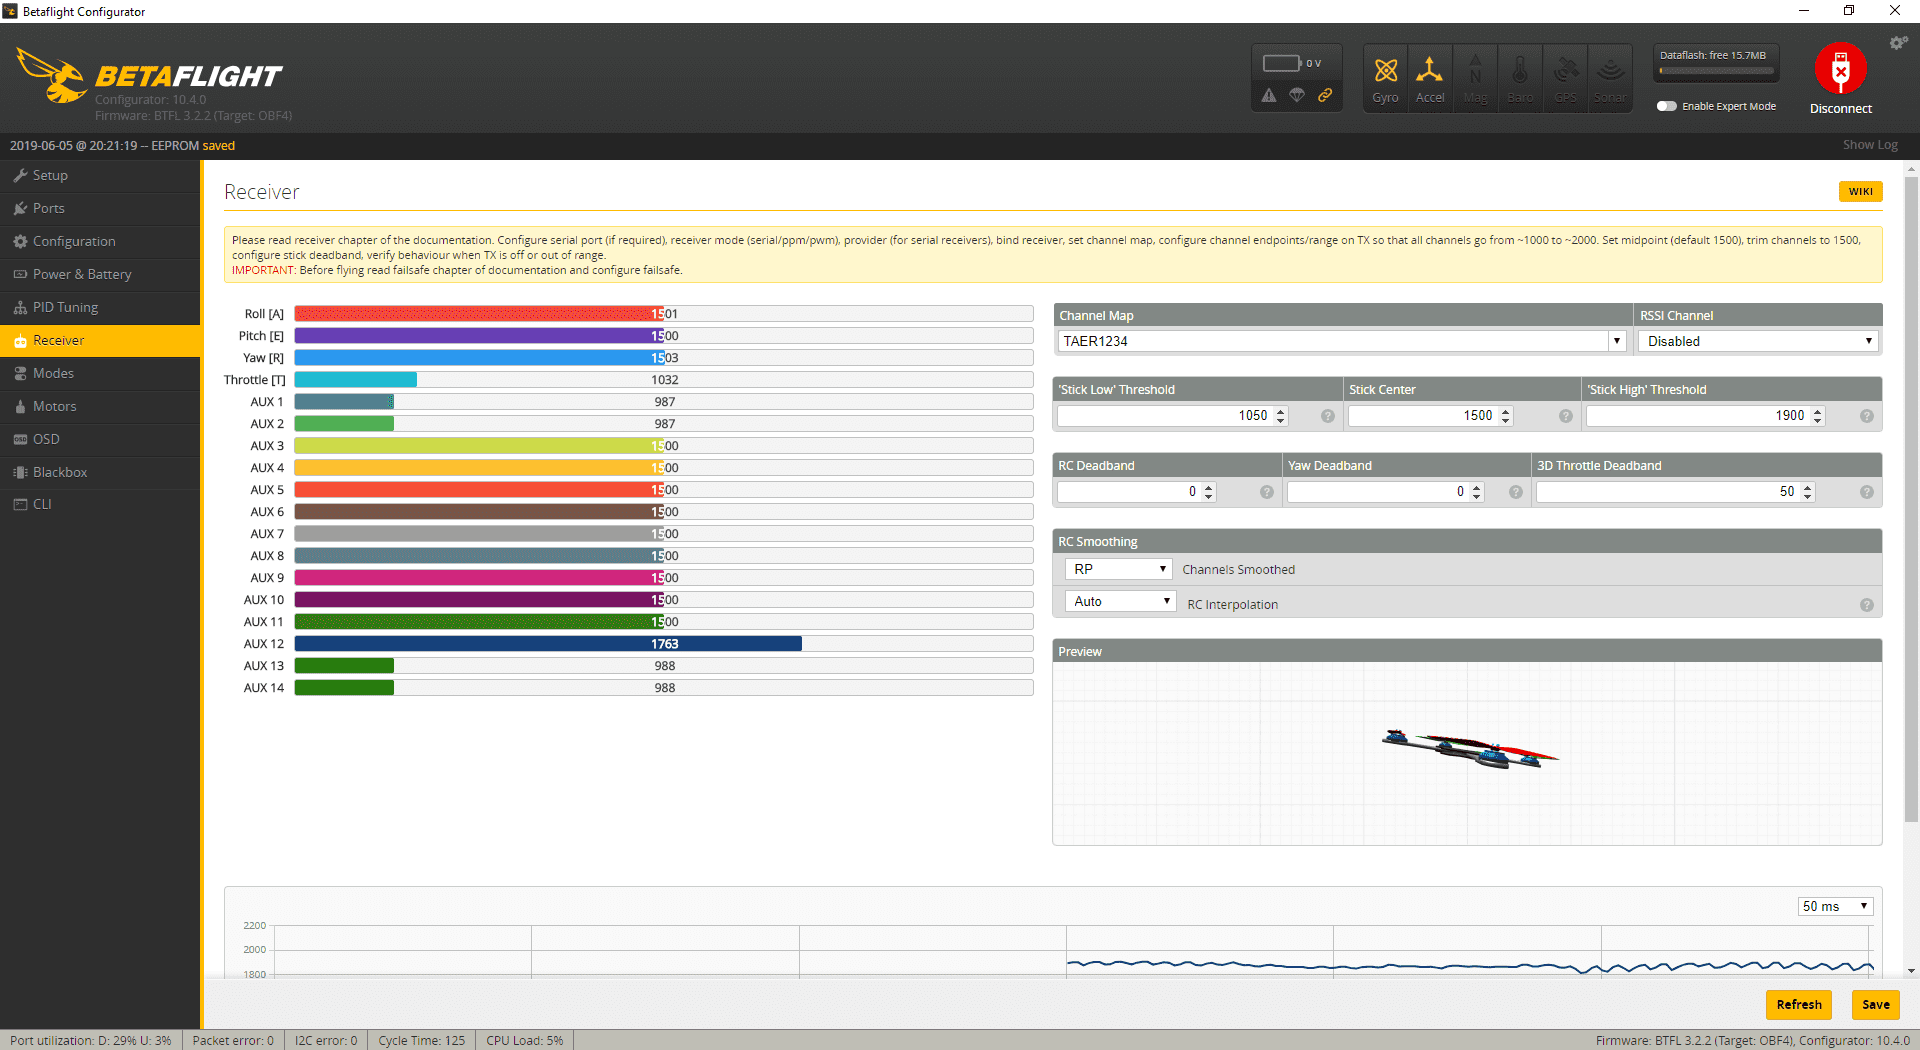The image size is (1920, 1050).
Task: Click the Stick High Threshold value field
Action: click(1706, 416)
